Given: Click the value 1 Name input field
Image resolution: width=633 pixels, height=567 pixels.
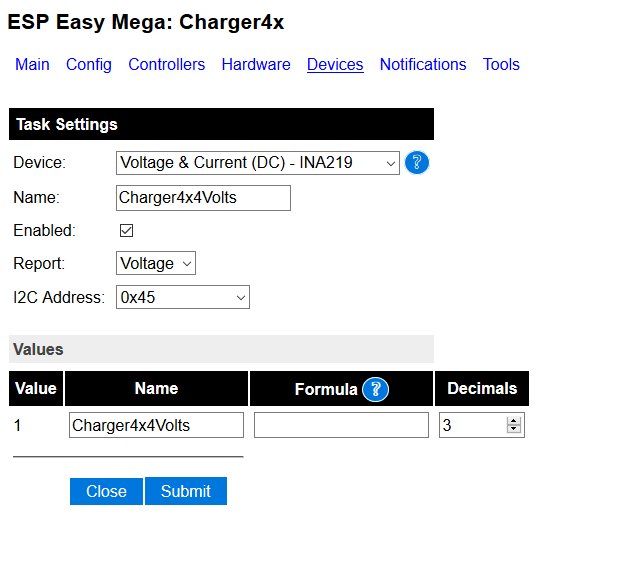Looking at the screenshot, I should [x=156, y=425].
